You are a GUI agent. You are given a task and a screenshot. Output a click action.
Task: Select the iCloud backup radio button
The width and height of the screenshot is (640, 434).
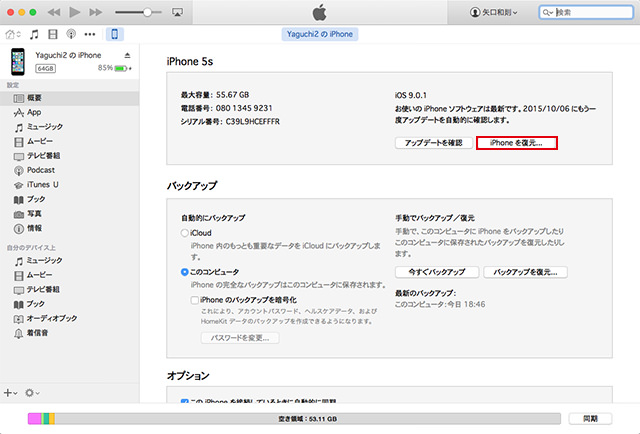coord(184,233)
